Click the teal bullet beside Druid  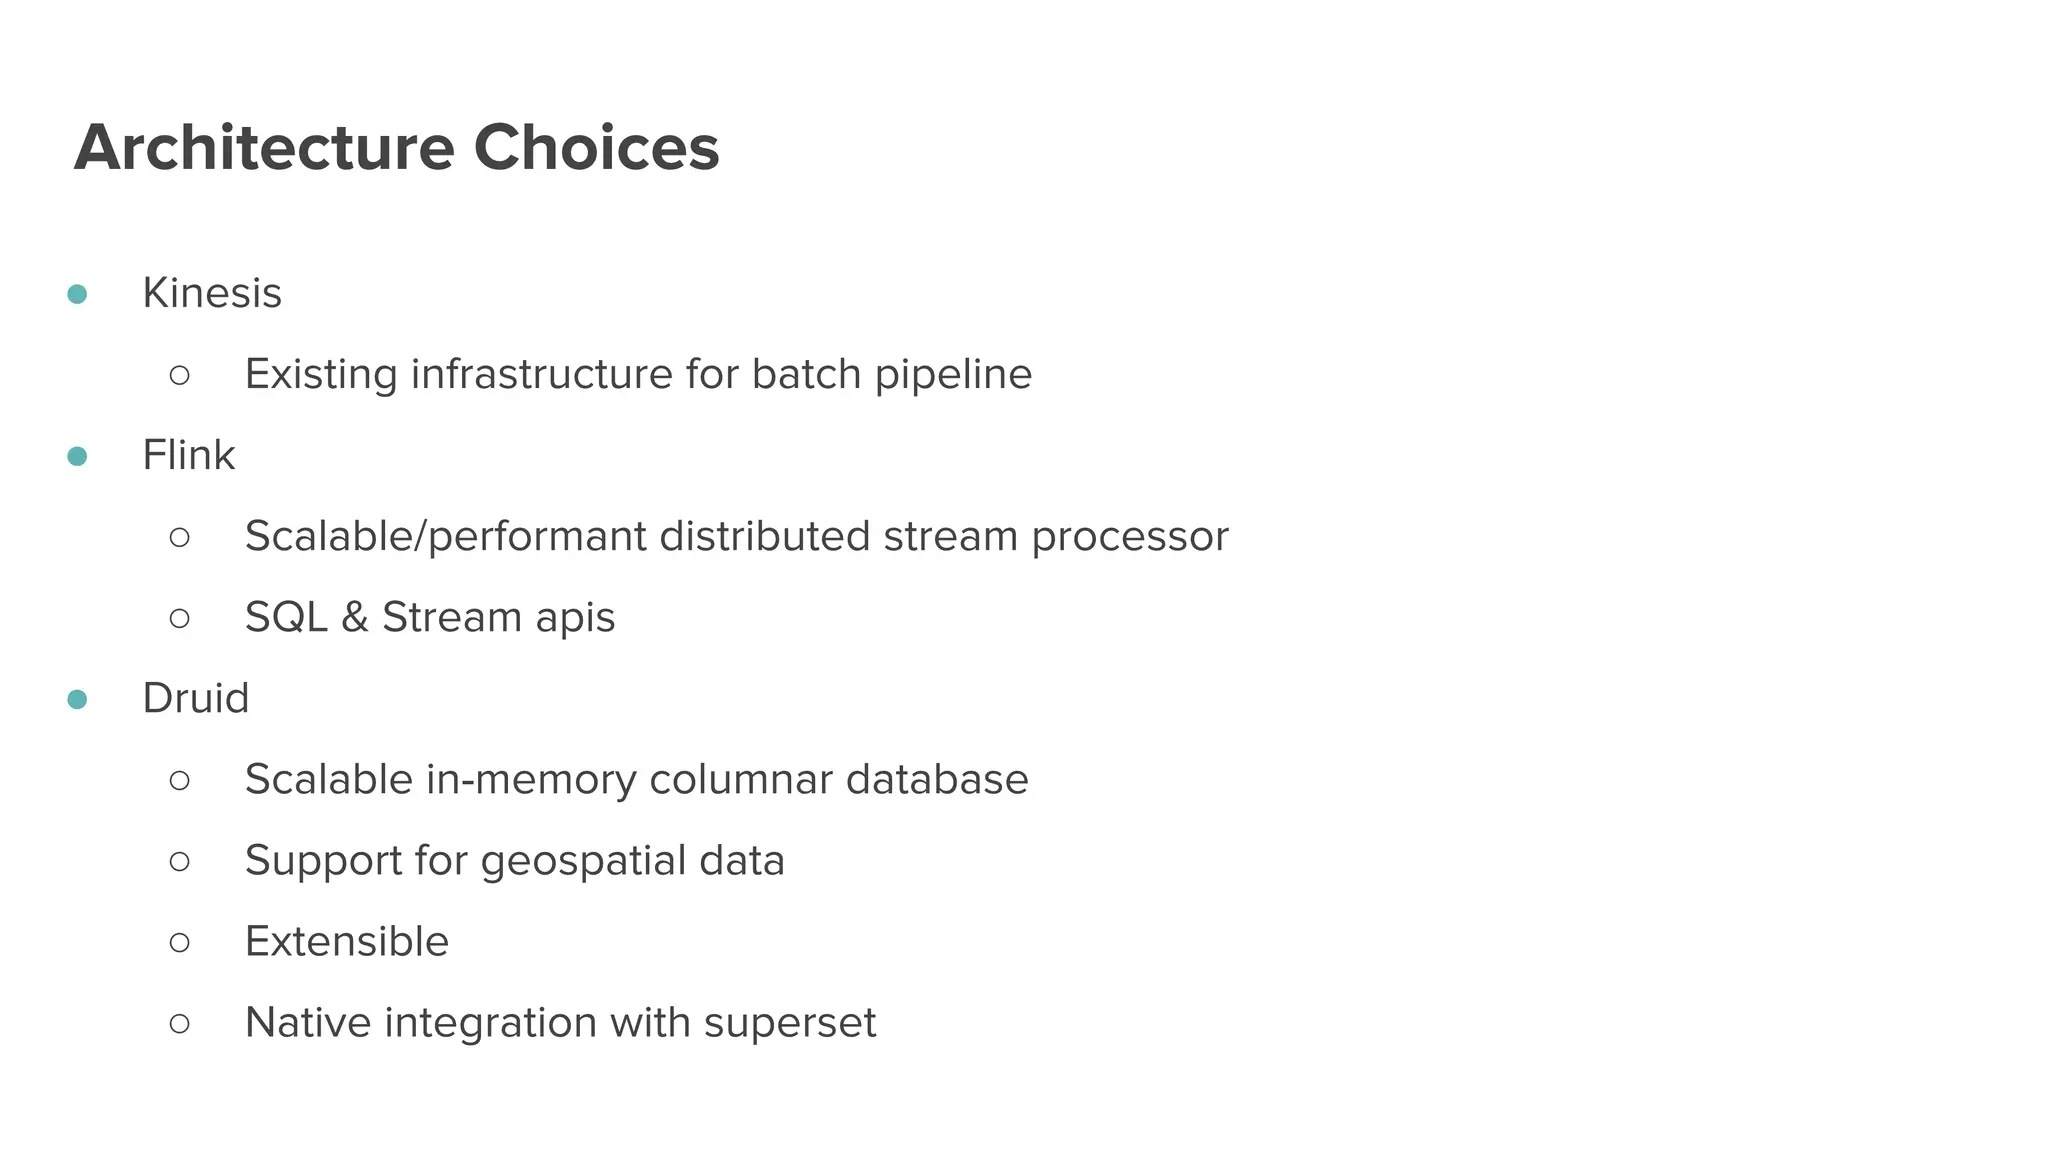pos(77,699)
